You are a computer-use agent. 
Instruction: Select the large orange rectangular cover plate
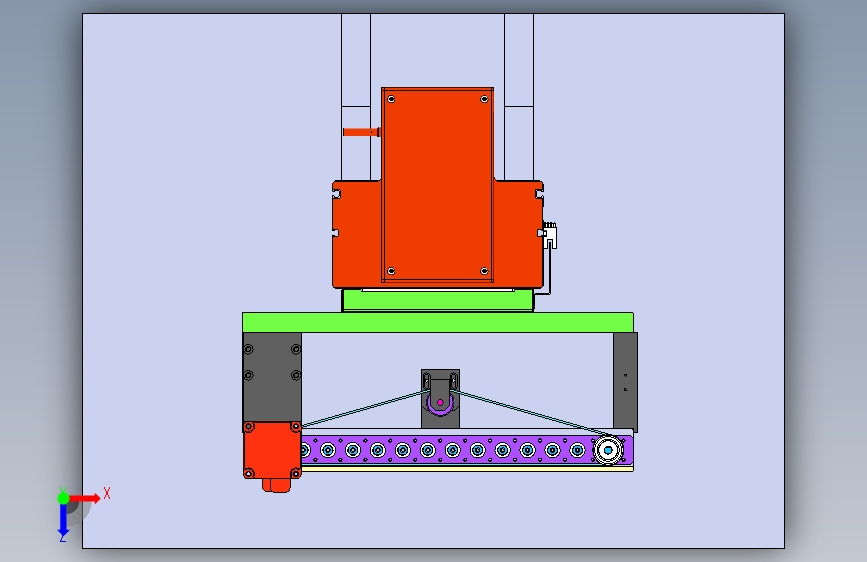[x=437, y=185]
